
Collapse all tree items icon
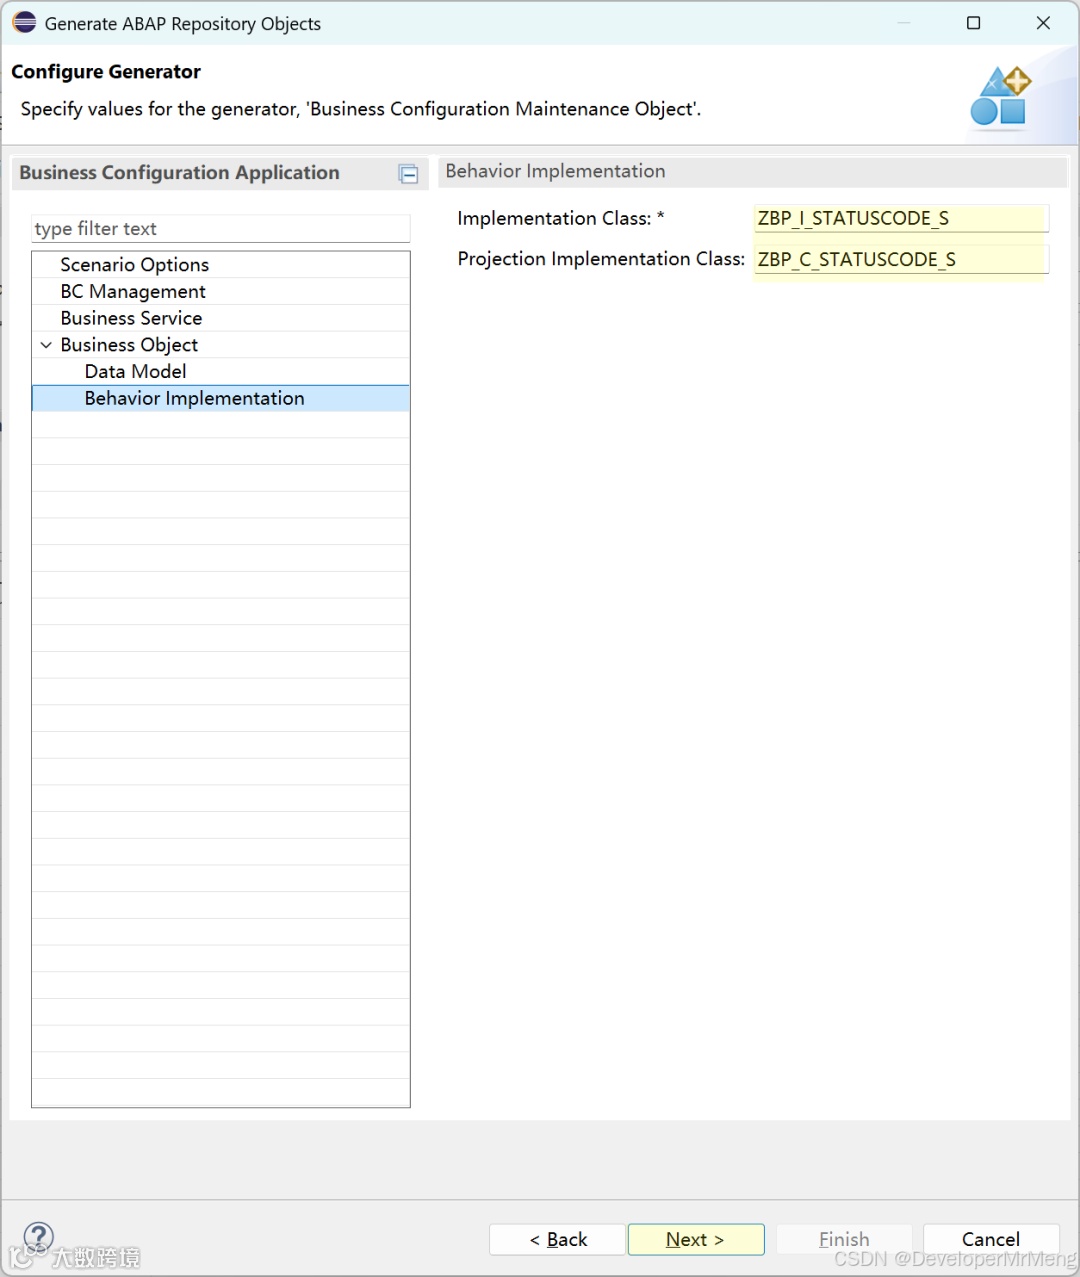pyautogui.click(x=408, y=174)
